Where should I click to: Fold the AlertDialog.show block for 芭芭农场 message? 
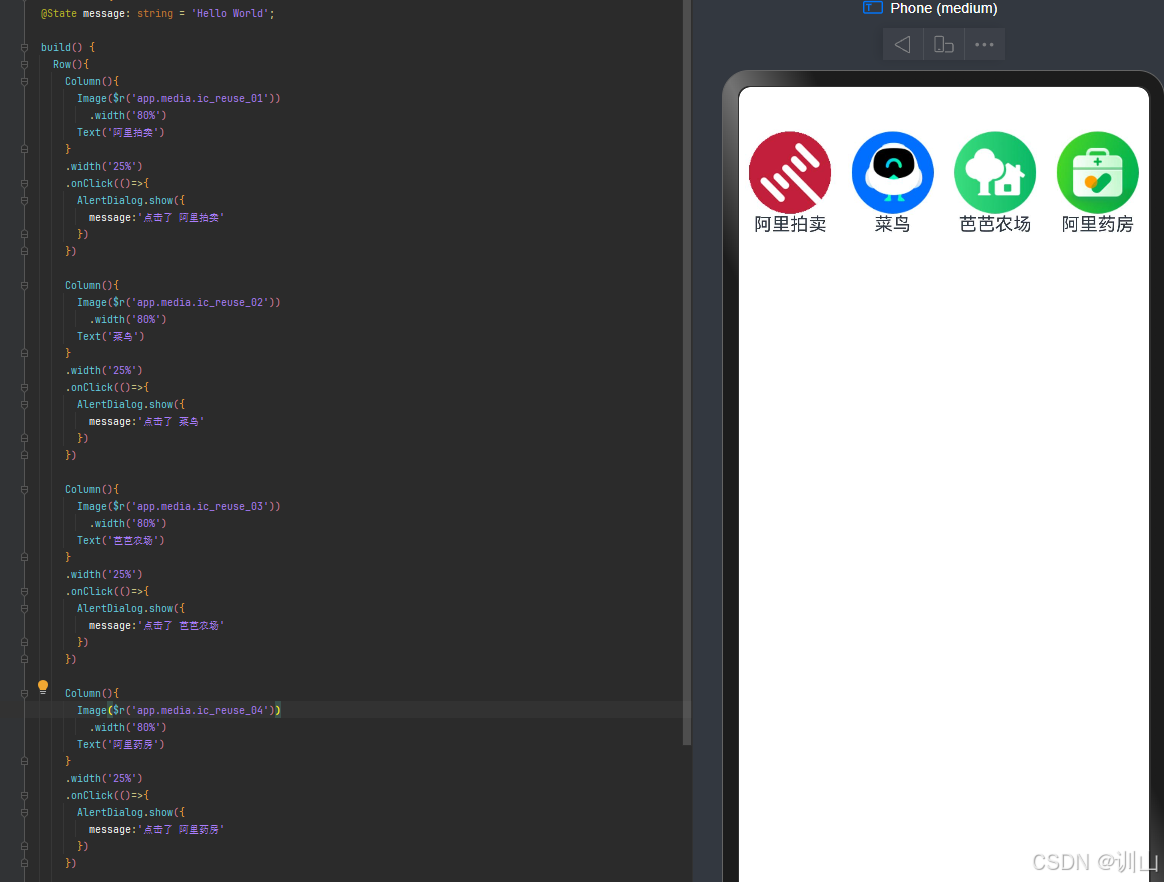point(24,609)
